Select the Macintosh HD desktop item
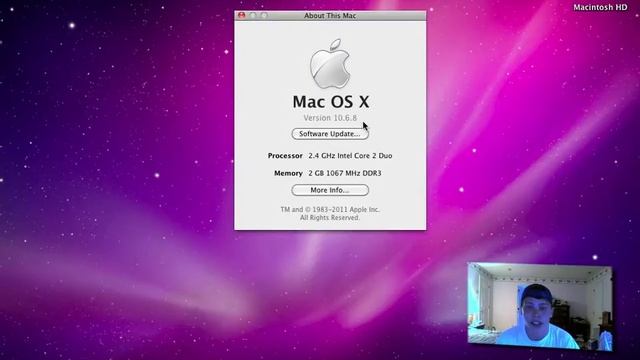The height and width of the screenshot is (360, 640). (x=600, y=7)
